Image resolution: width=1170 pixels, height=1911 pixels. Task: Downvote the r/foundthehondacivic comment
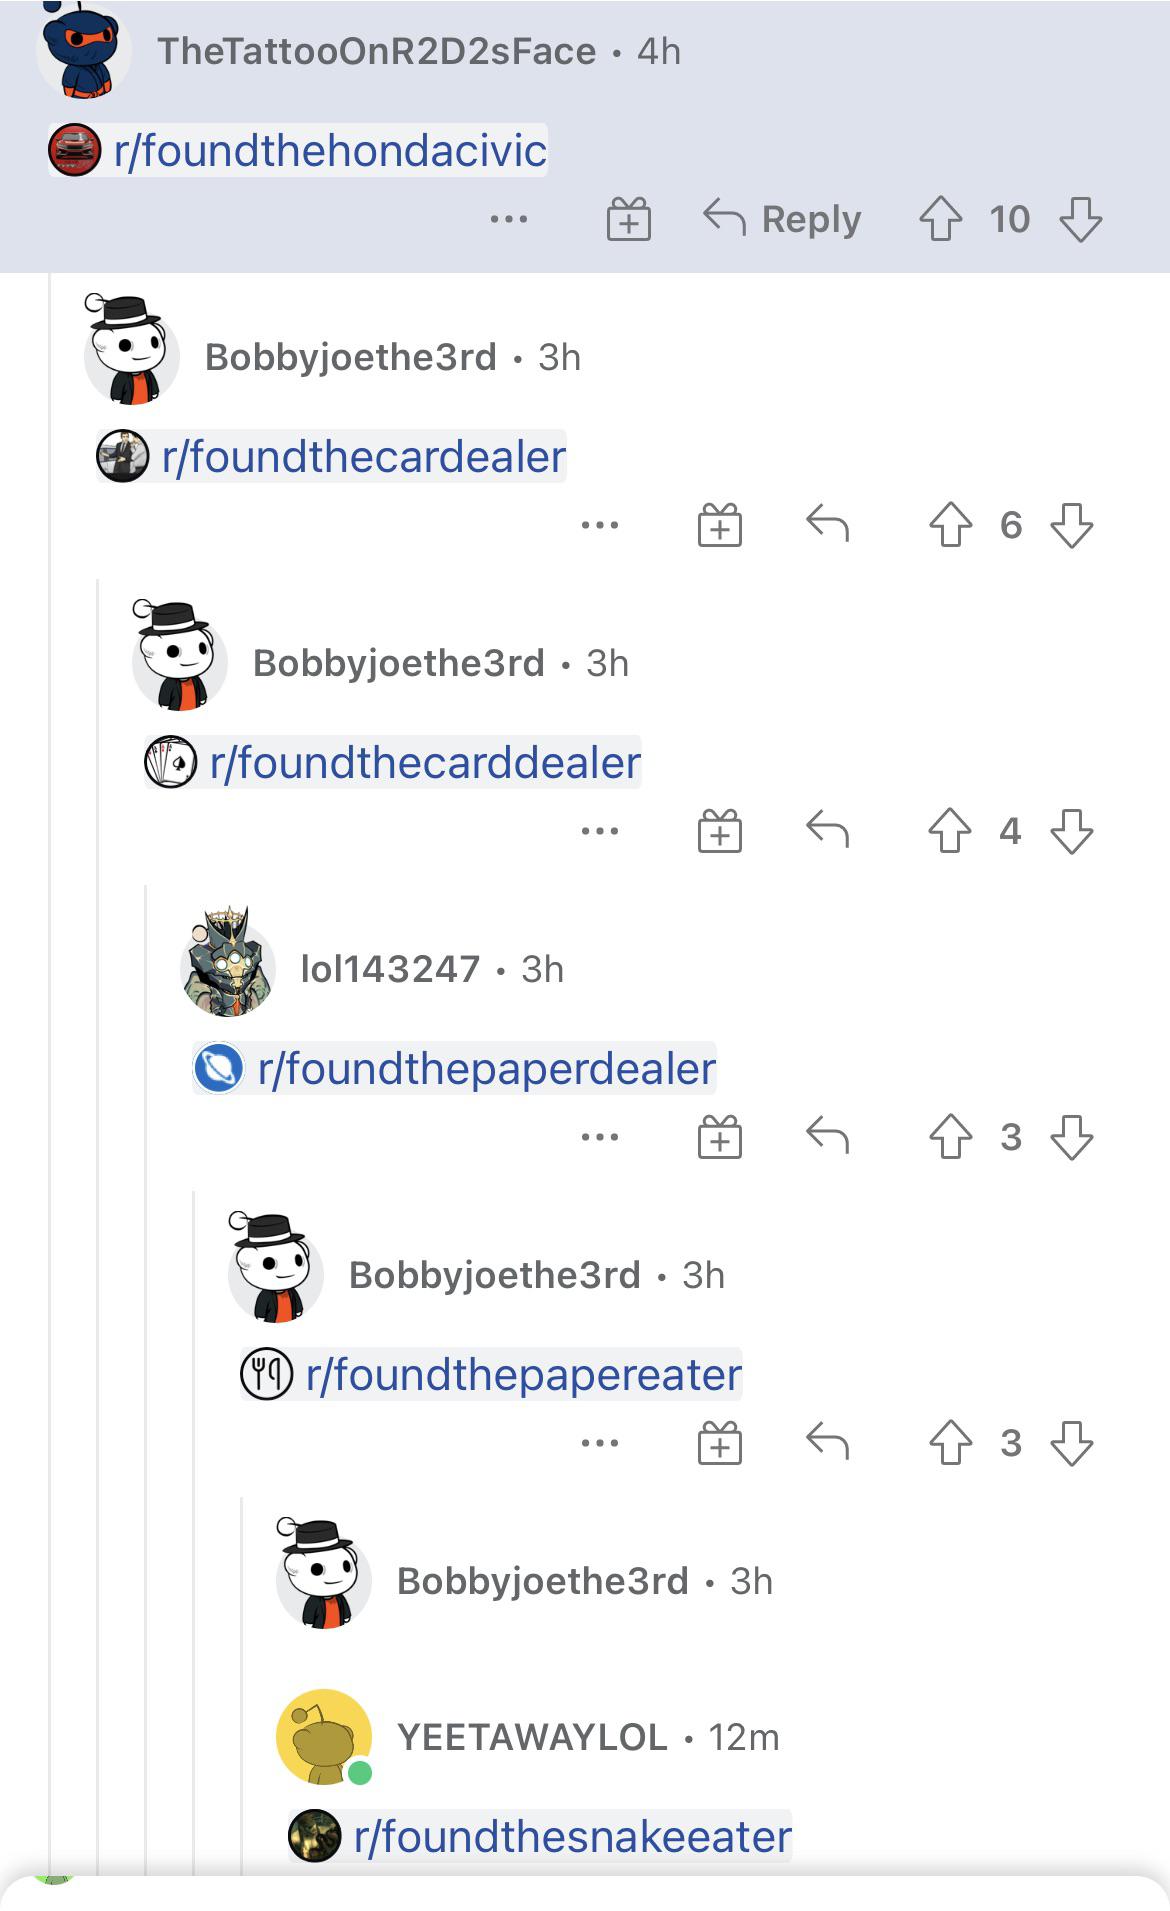click(x=1081, y=218)
